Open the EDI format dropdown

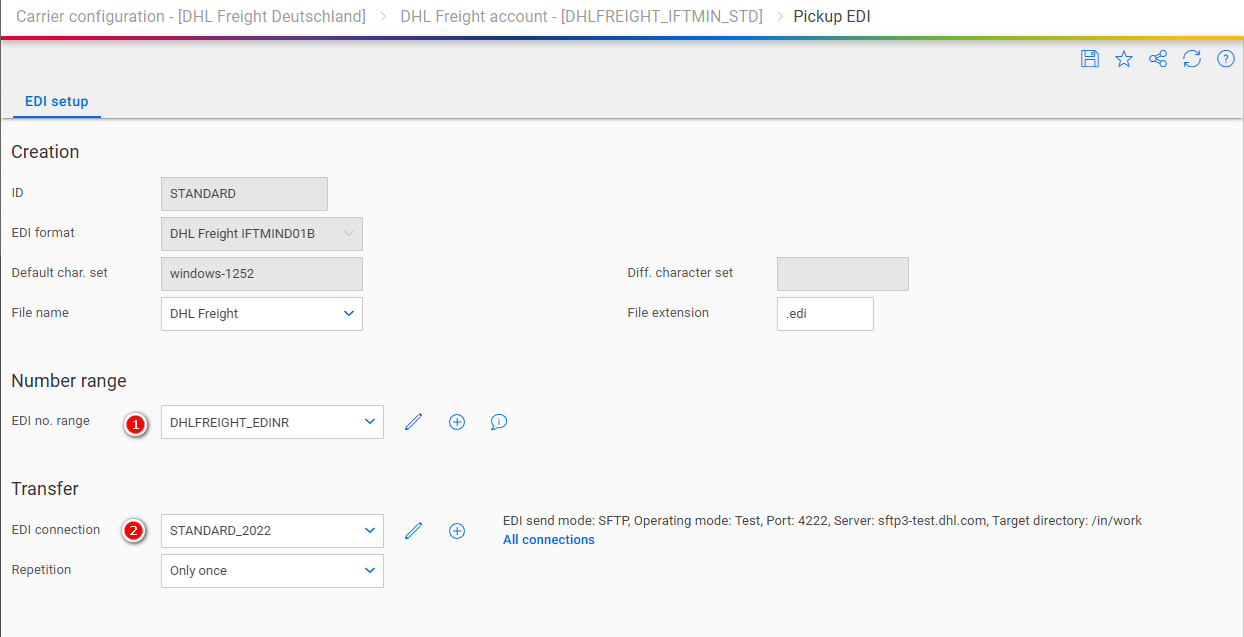pos(262,234)
